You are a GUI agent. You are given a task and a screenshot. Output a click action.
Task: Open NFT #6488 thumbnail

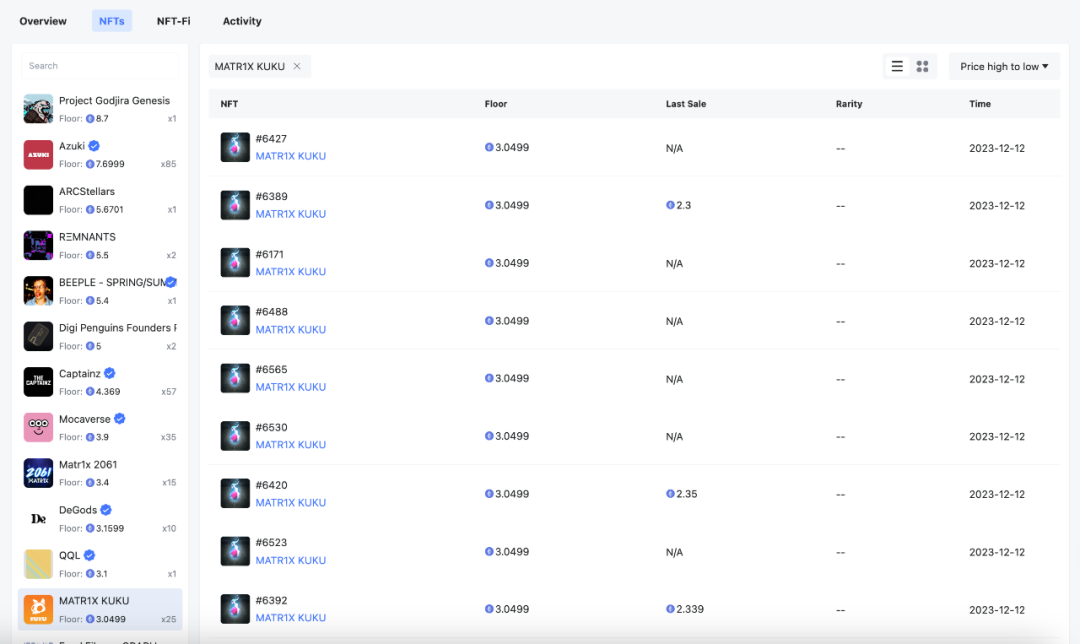point(235,320)
